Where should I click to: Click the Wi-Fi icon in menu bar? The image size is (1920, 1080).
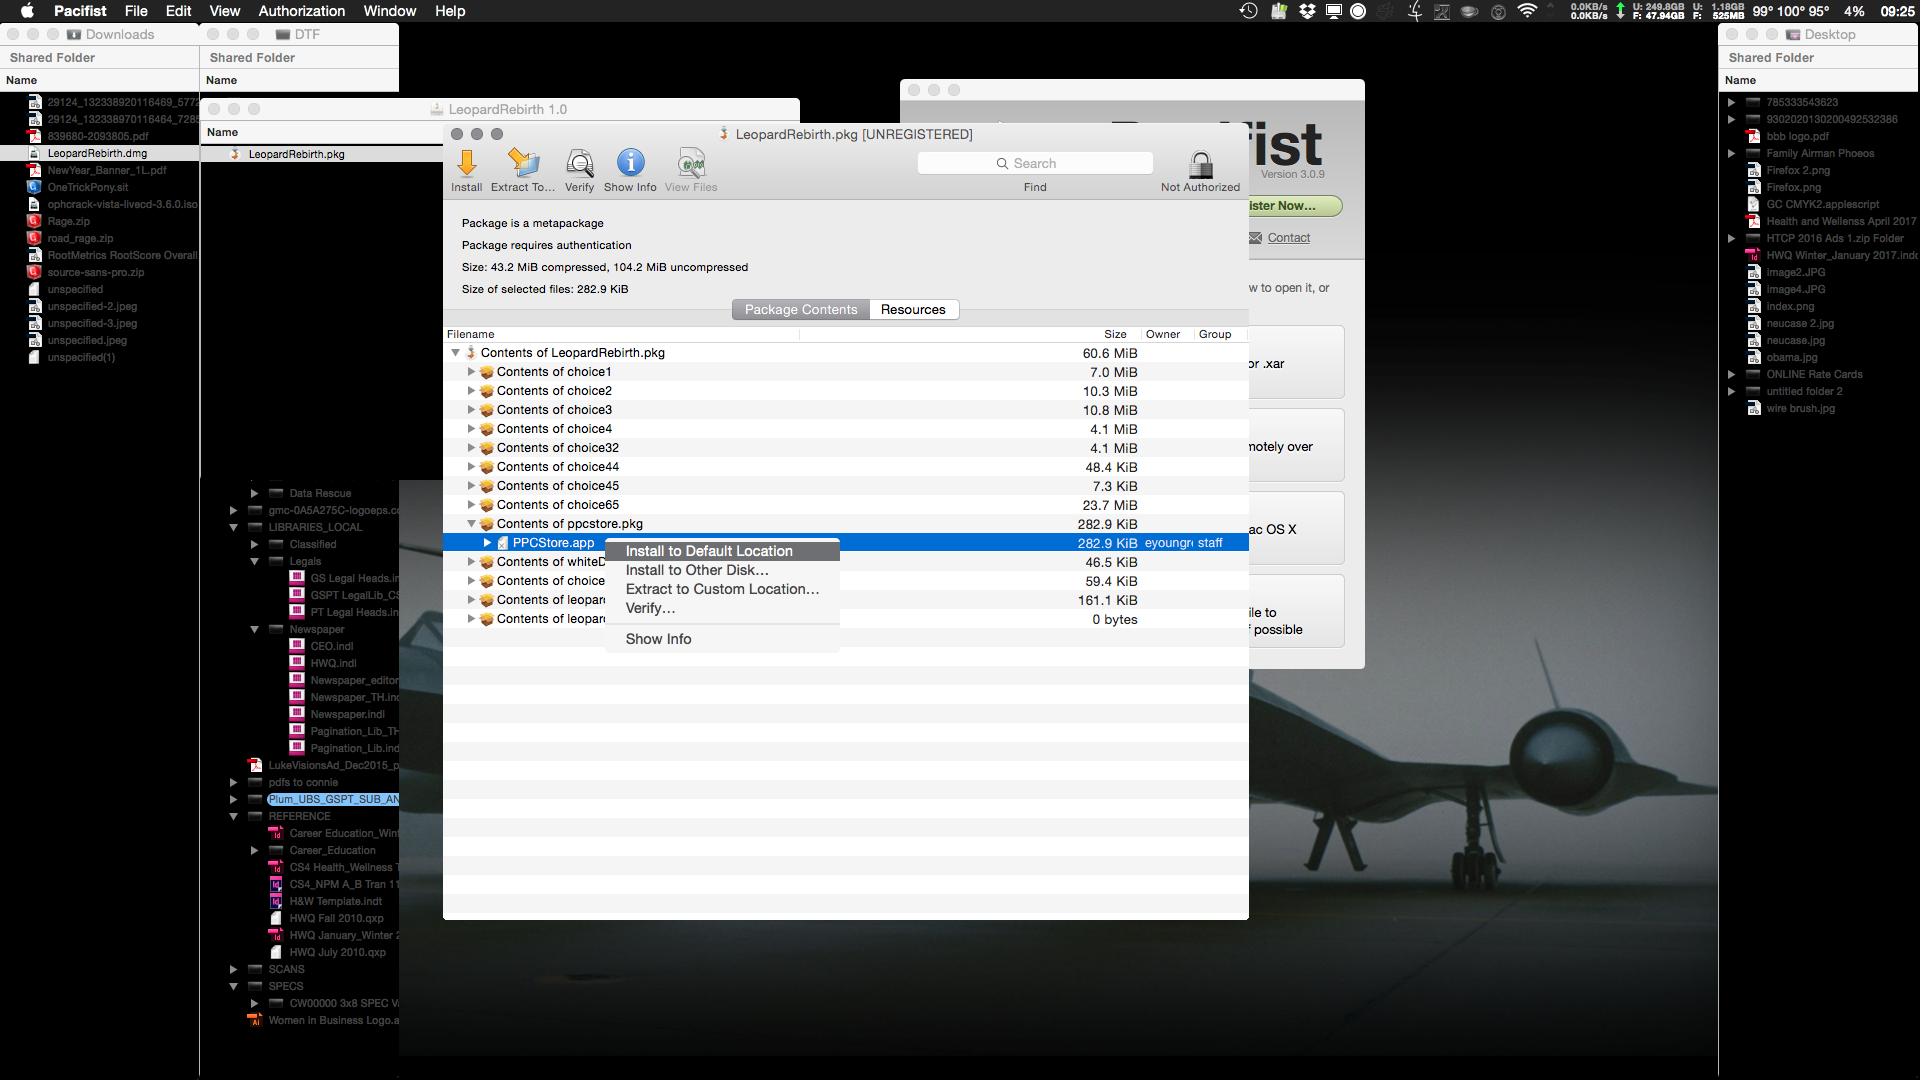pos(1526,11)
